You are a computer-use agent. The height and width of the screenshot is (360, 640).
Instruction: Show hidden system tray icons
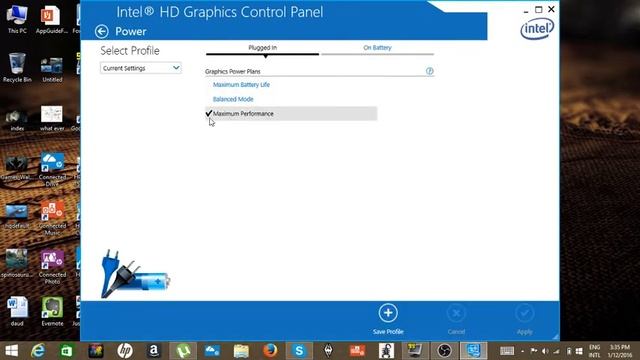coord(523,351)
